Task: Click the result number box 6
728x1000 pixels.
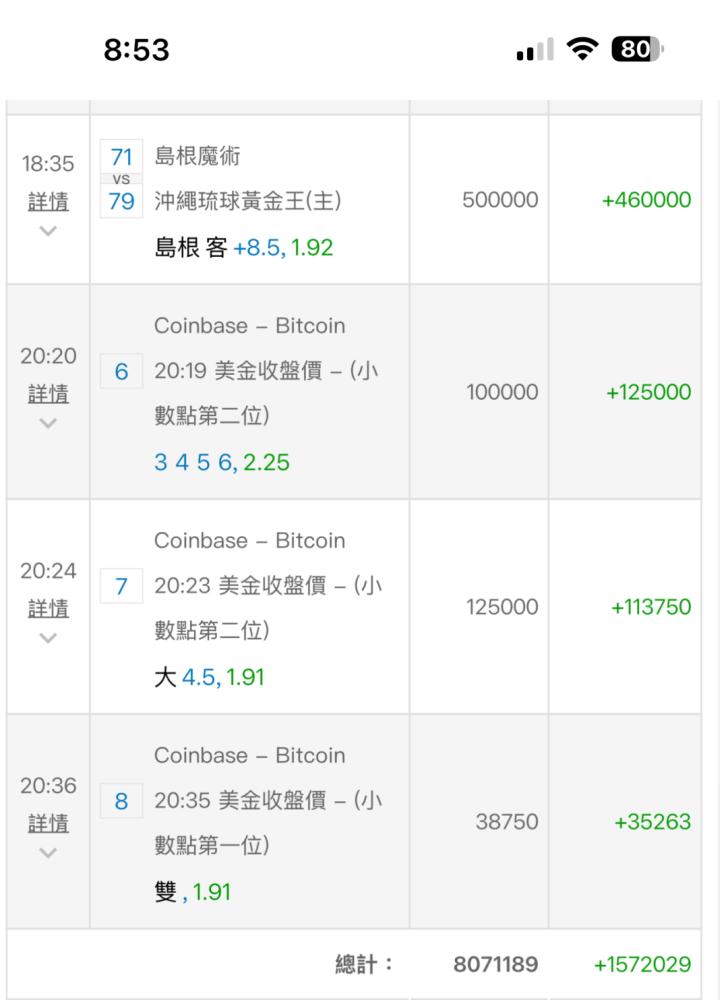Action: click(121, 372)
